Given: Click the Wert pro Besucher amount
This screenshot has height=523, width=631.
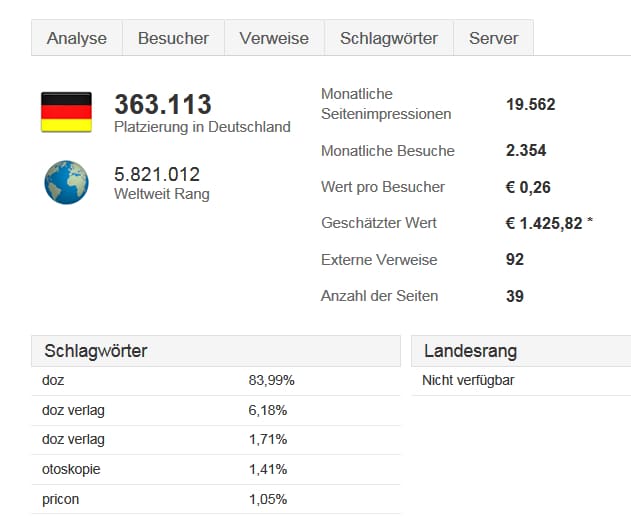Looking at the screenshot, I should [x=528, y=187].
